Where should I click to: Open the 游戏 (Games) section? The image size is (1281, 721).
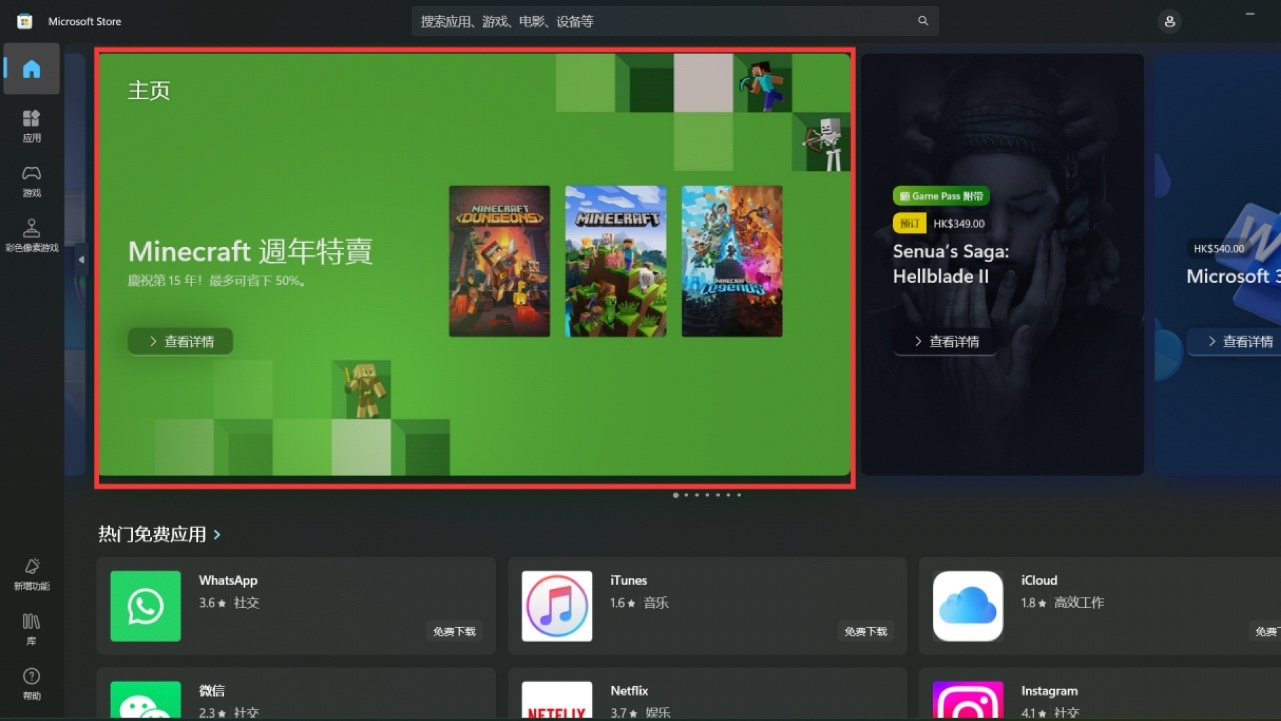(x=31, y=181)
